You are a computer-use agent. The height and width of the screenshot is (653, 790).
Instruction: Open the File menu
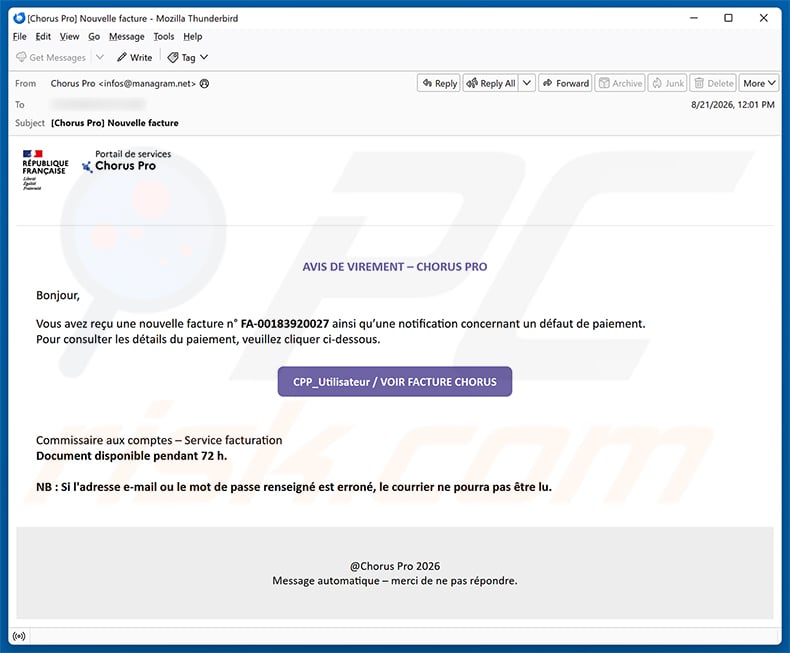point(20,36)
